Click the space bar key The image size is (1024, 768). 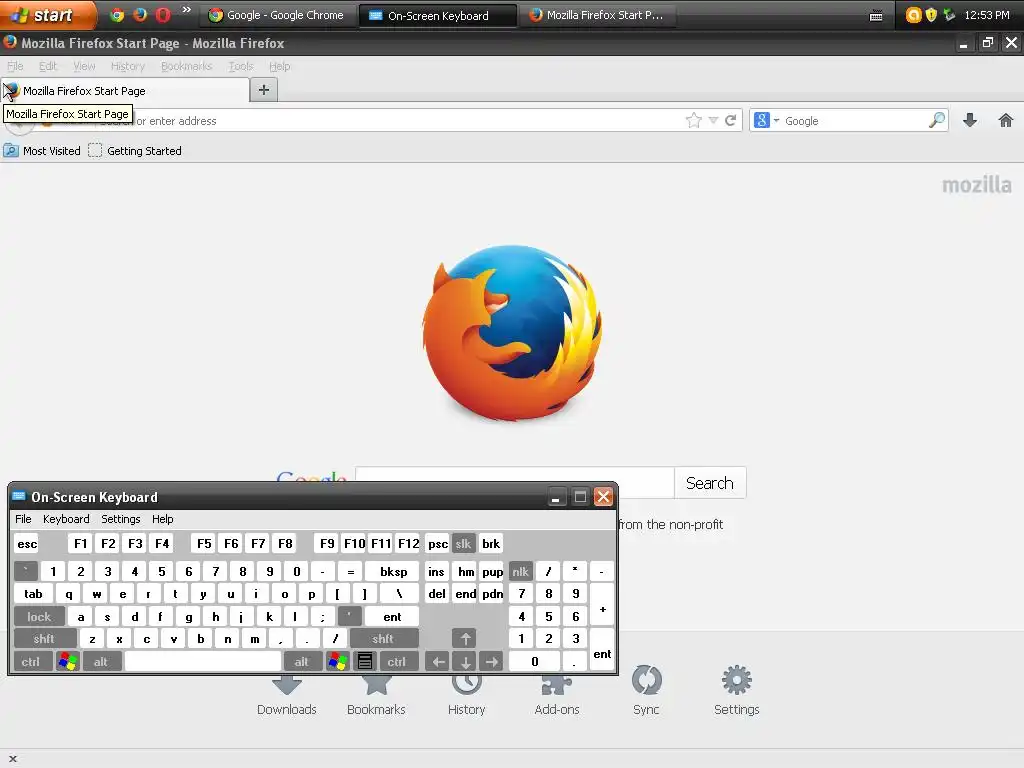[x=202, y=662]
